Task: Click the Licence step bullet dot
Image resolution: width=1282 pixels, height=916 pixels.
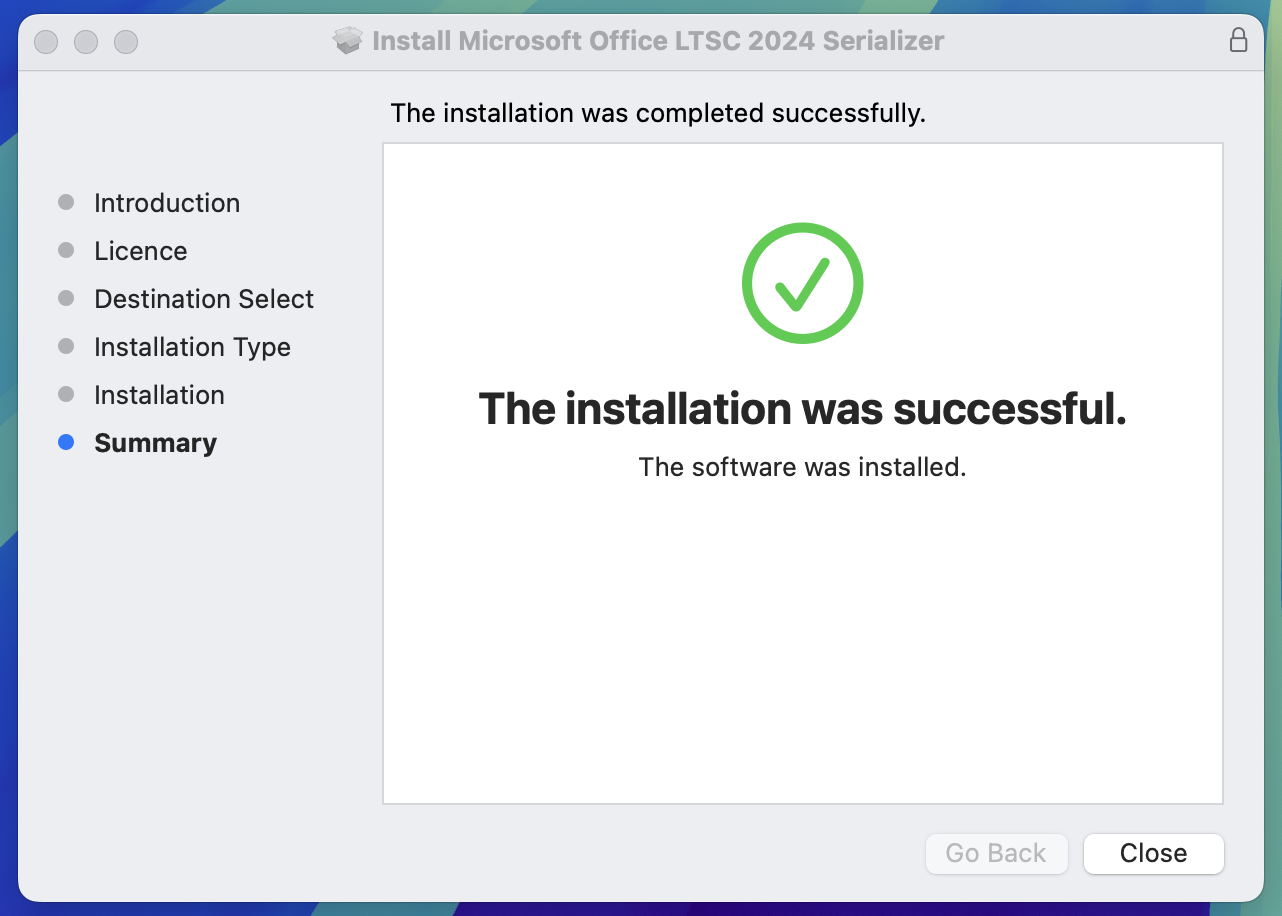Action: click(x=66, y=250)
